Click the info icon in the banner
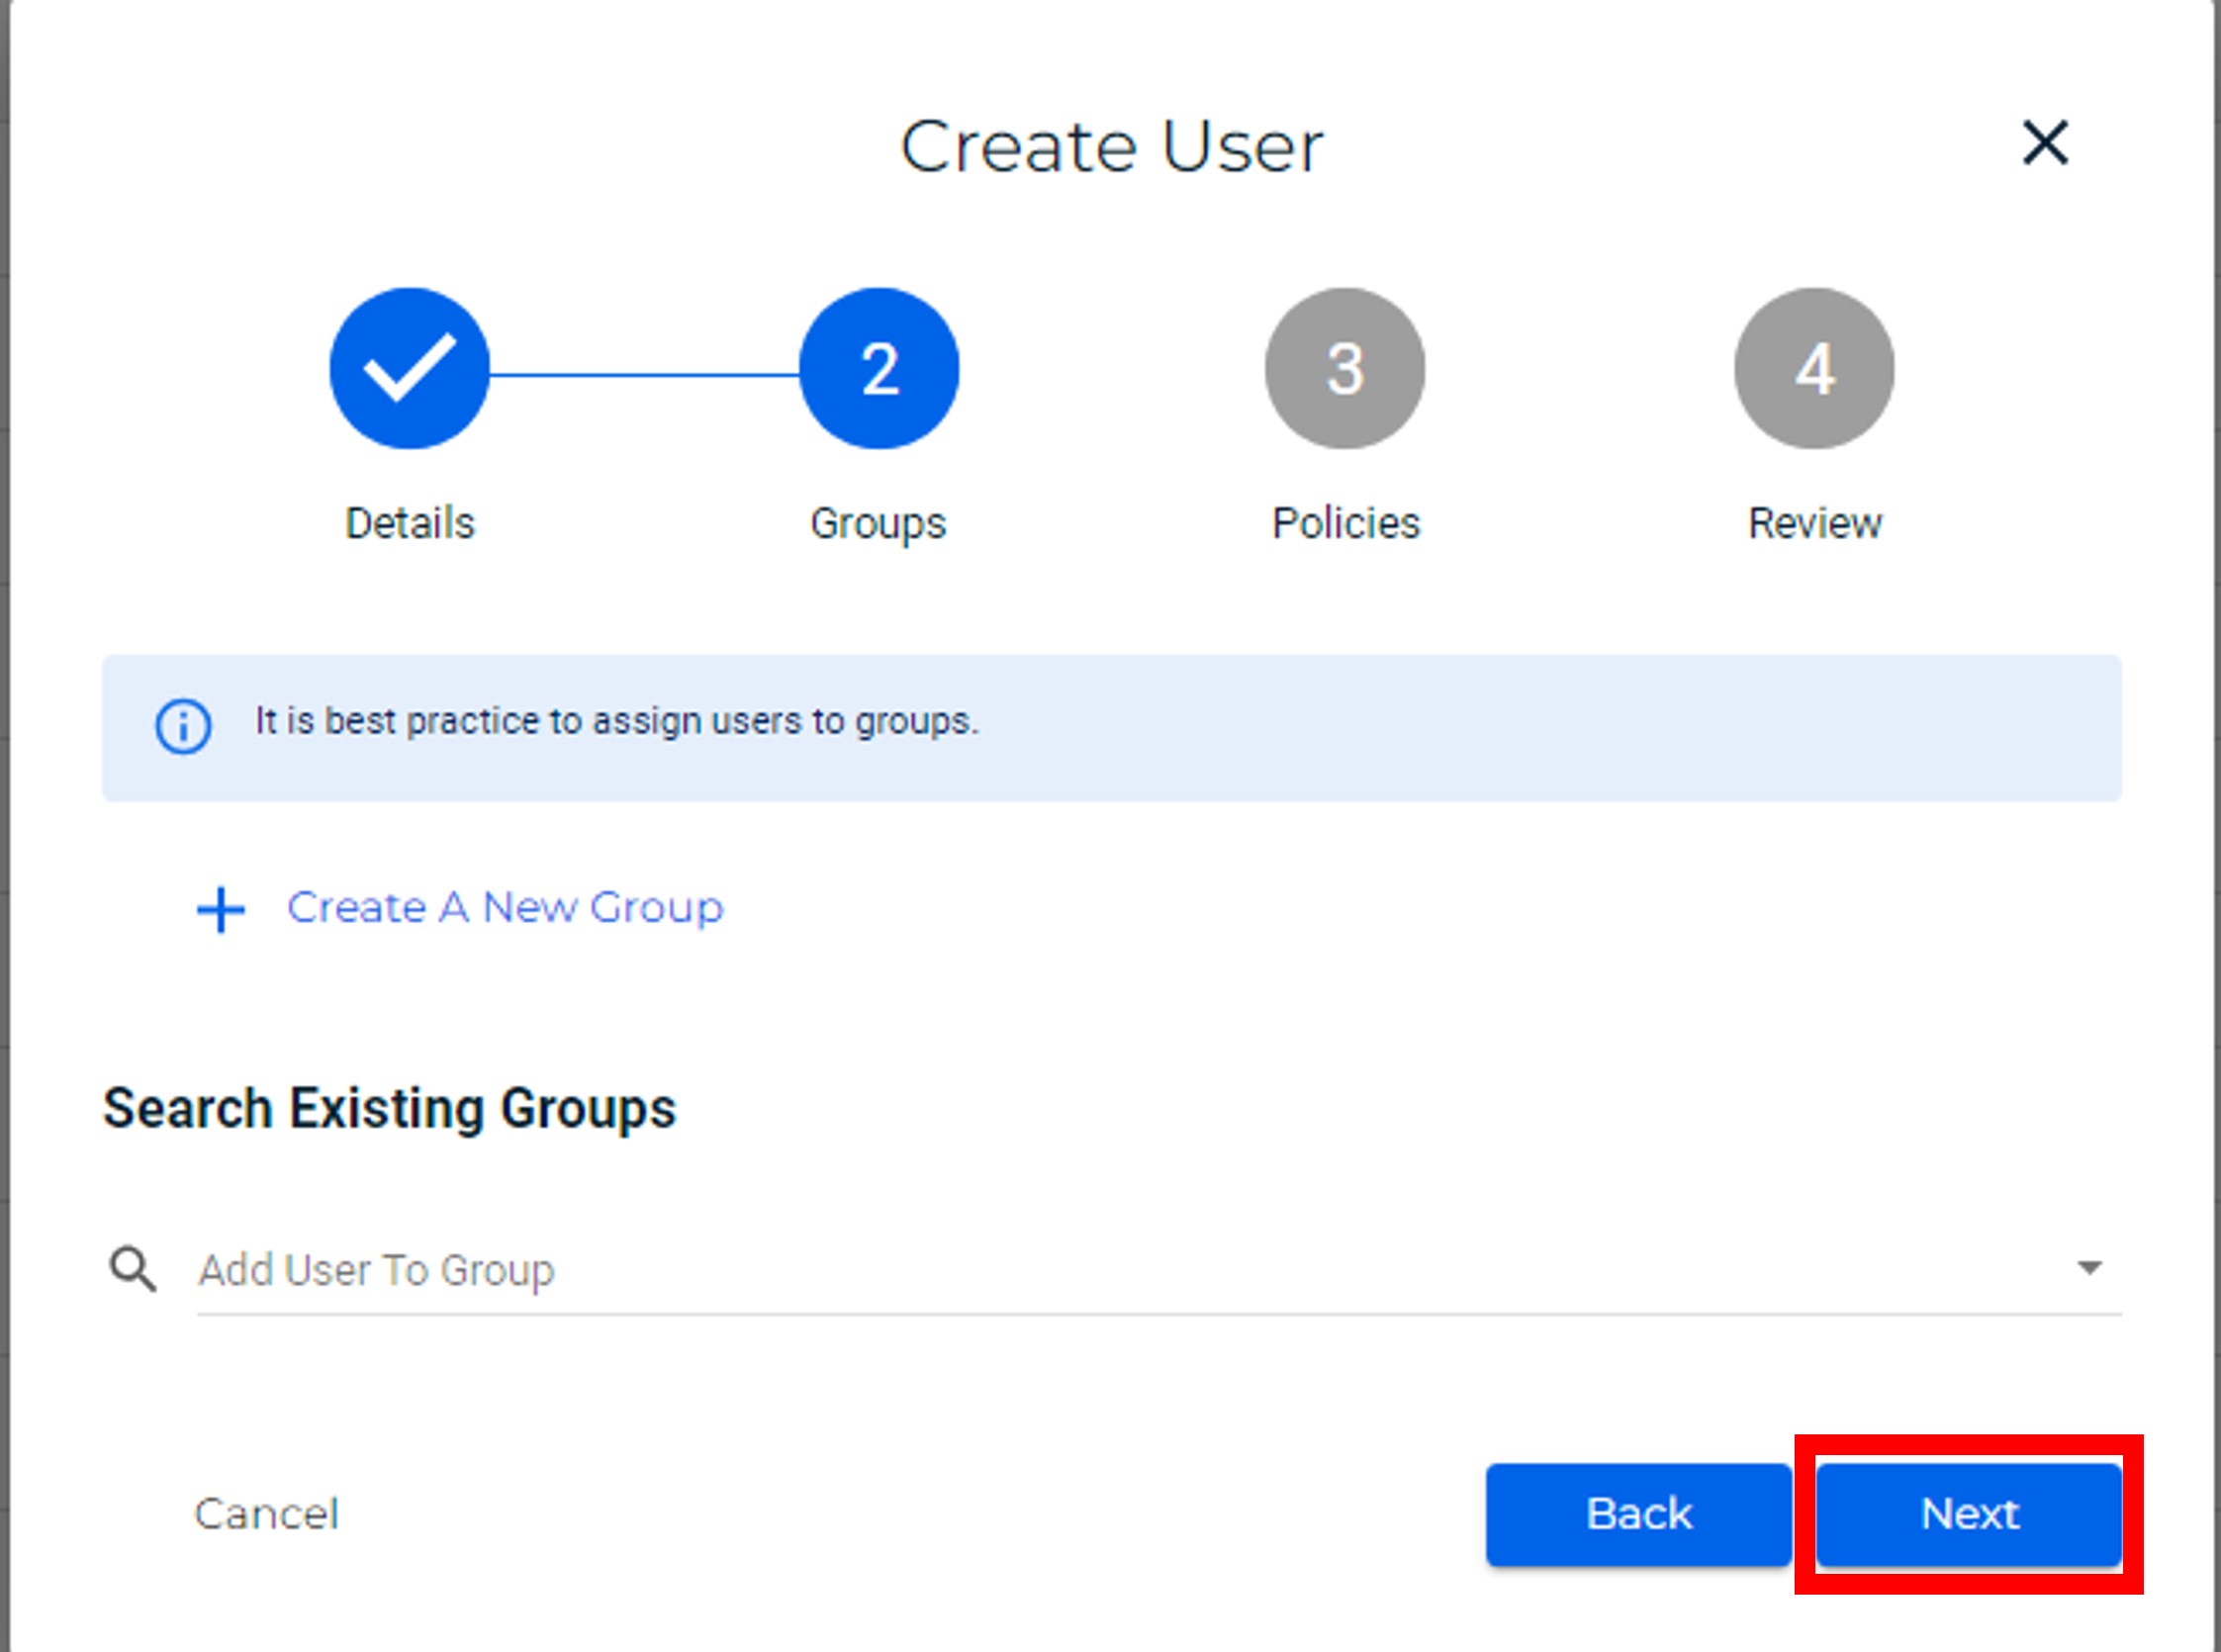This screenshot has width=2221, height=1652. point(183,726)
